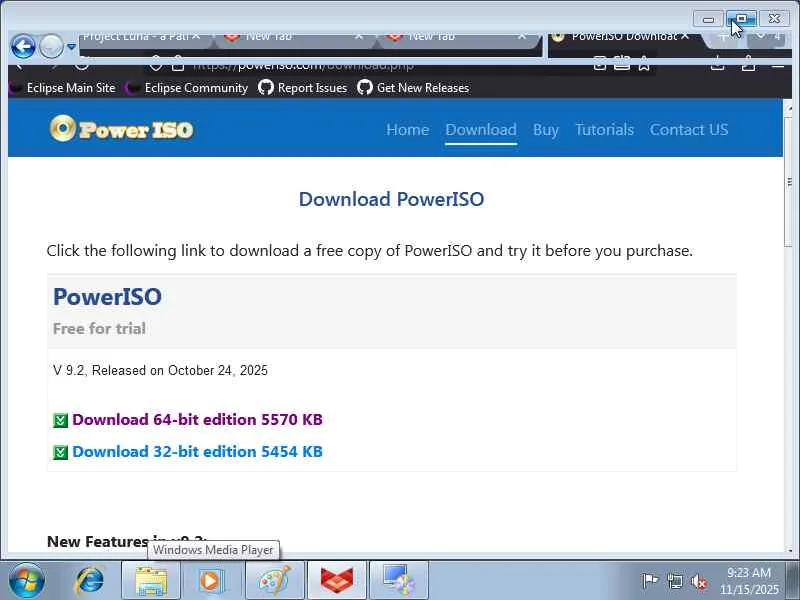
Task: Click the page's vertical scrollbar thumb
Action: [789, 182]
